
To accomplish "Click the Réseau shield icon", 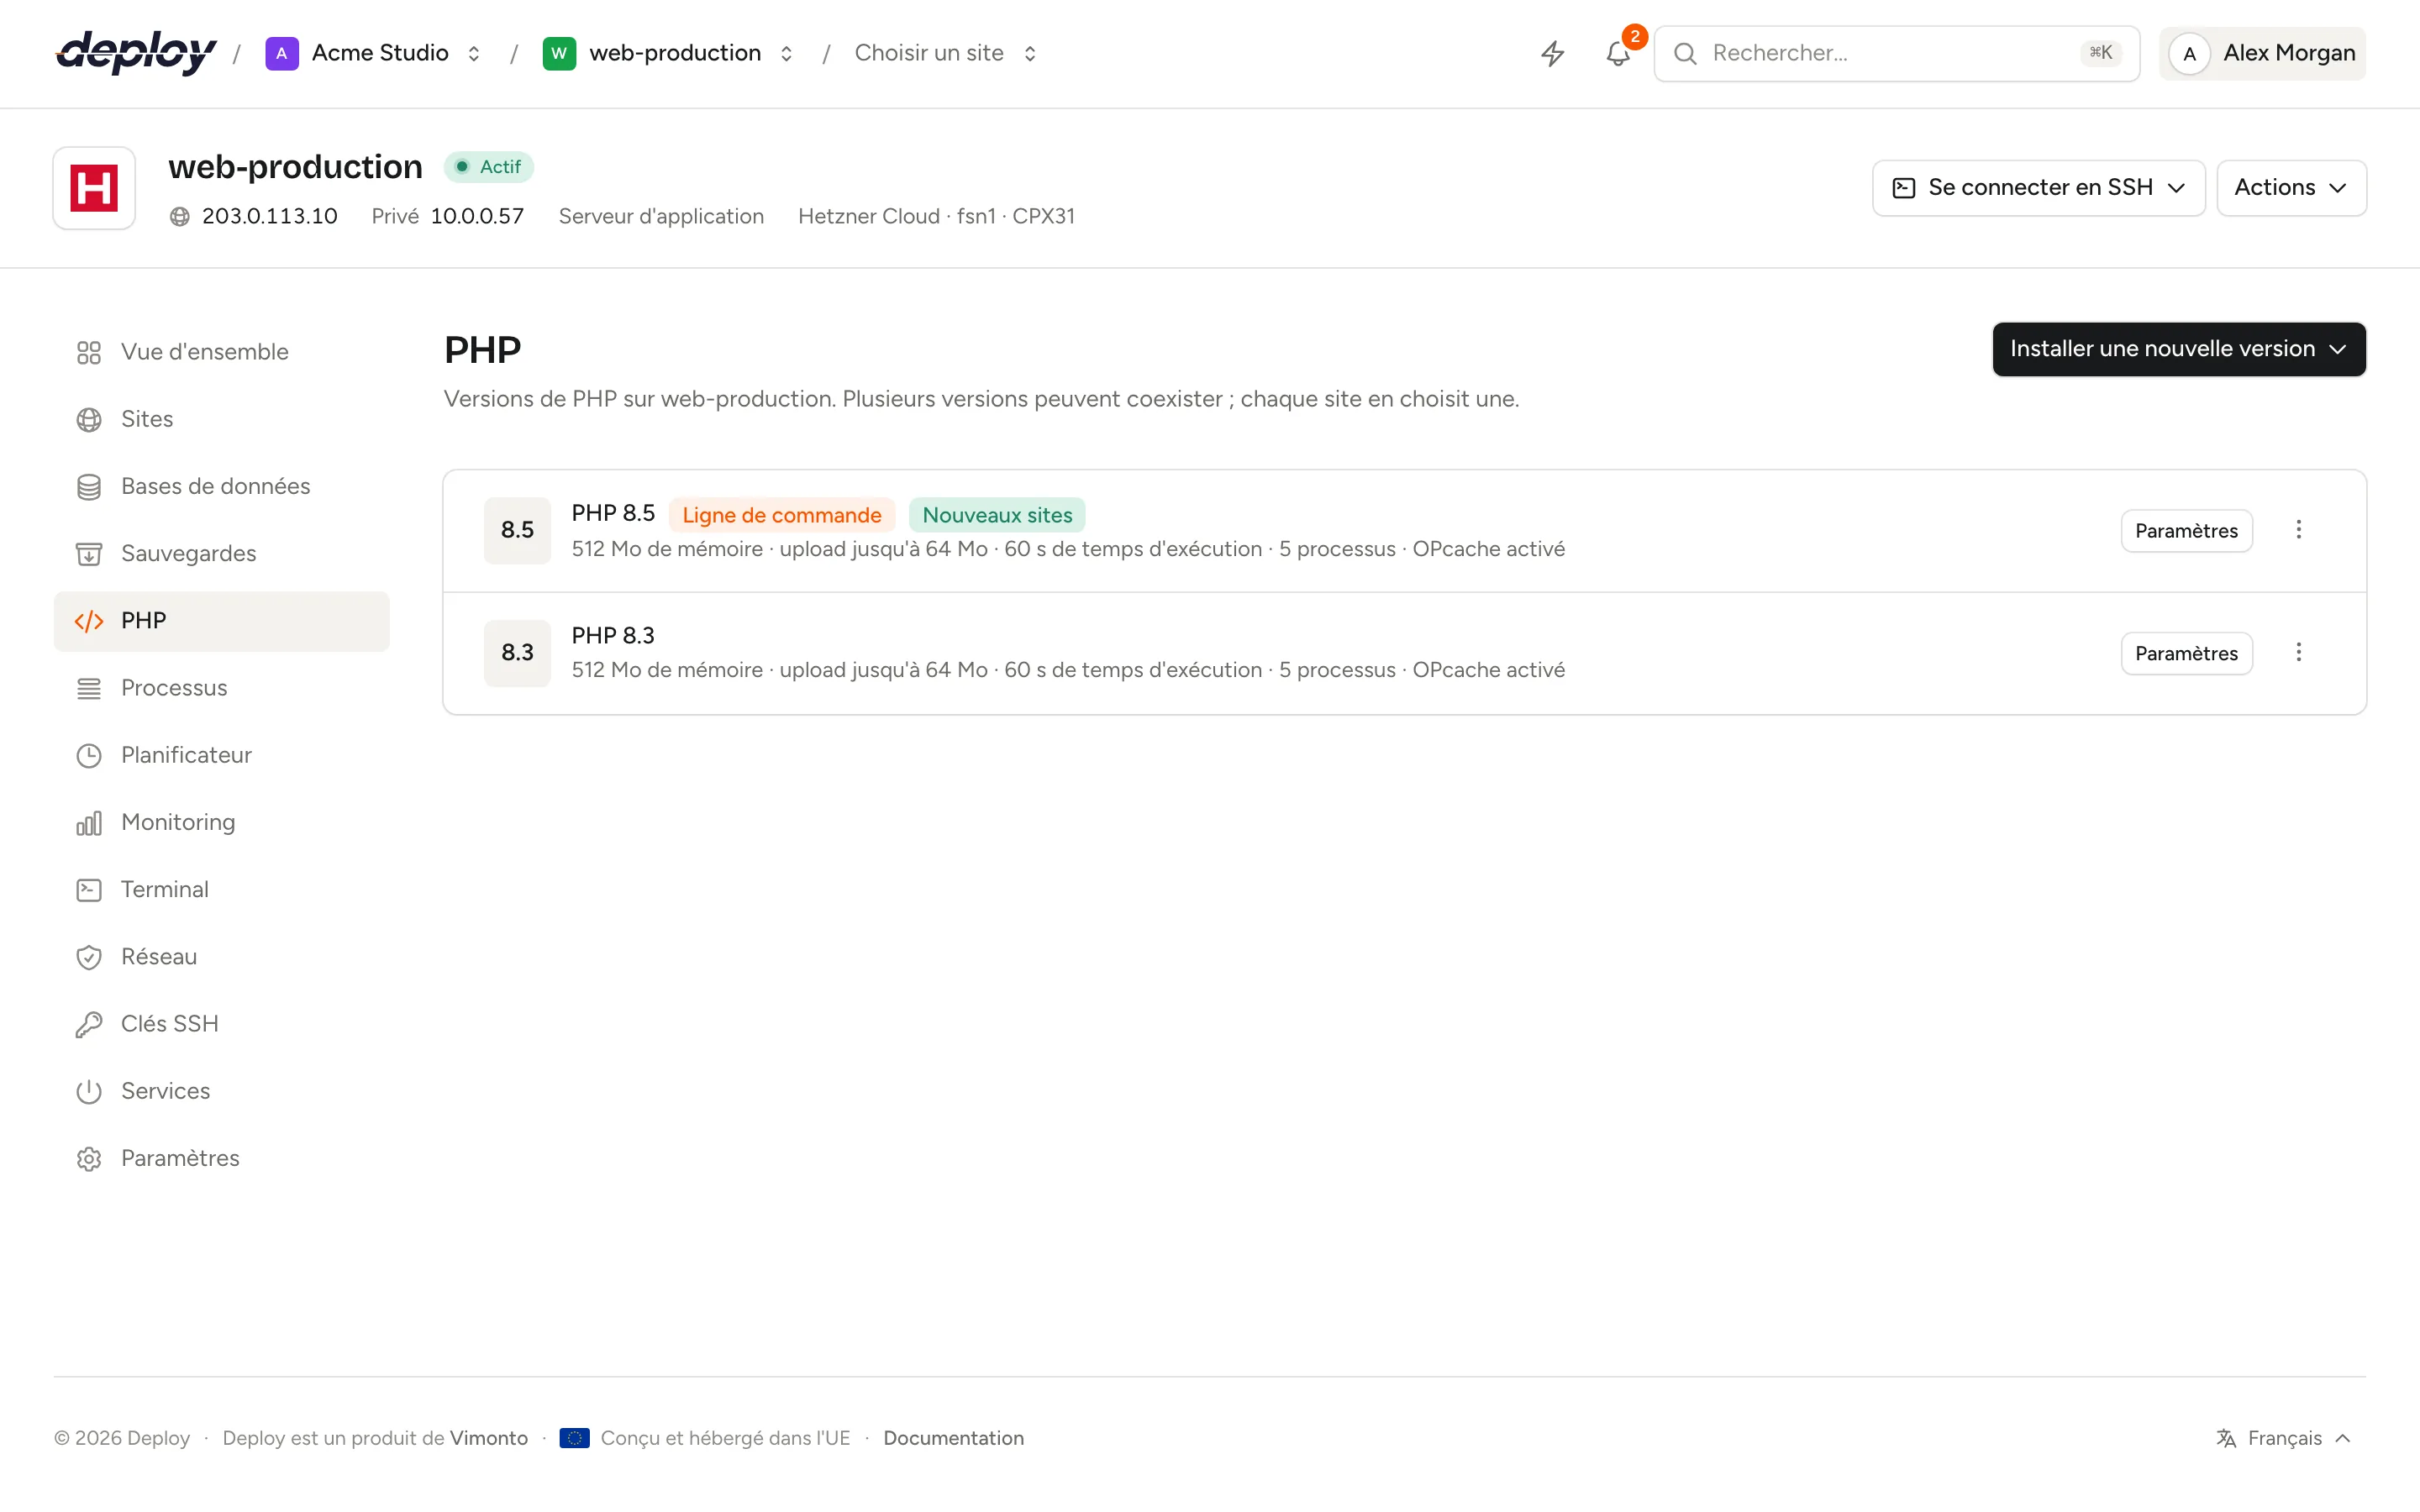I will point(89,957).
